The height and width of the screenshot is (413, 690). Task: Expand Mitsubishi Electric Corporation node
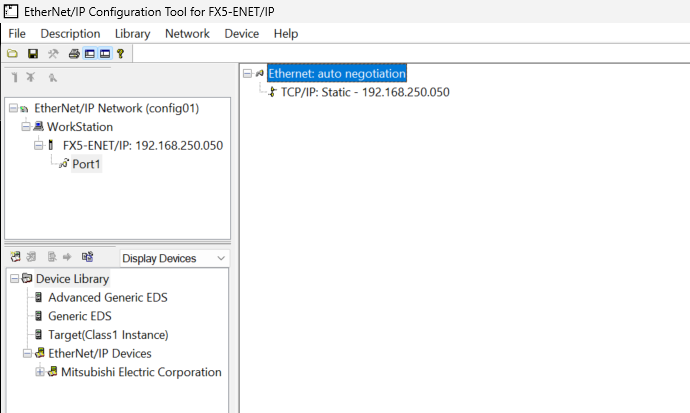(x=40, y=372)
